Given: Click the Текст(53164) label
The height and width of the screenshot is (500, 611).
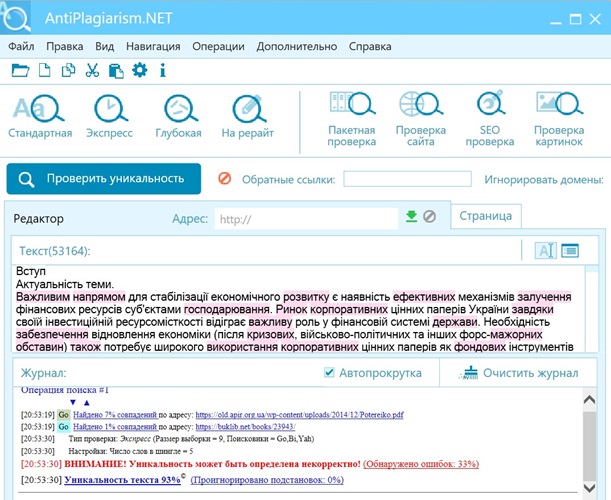Looking at the screenshot, I should coord(55,251).
